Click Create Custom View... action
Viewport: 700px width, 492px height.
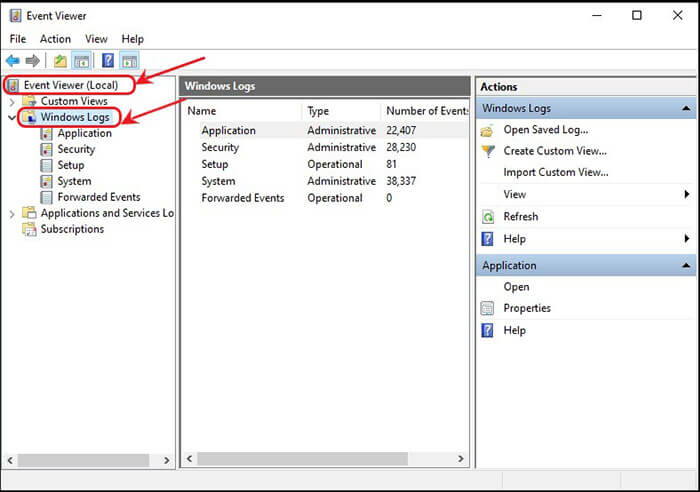point(555,151)
